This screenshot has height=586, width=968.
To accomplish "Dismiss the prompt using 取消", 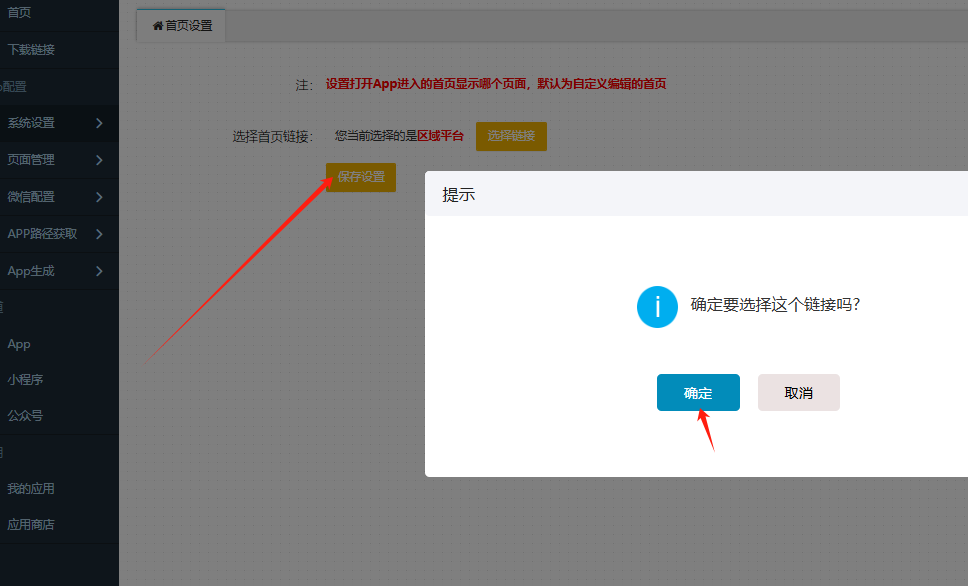I will [798, 393].
